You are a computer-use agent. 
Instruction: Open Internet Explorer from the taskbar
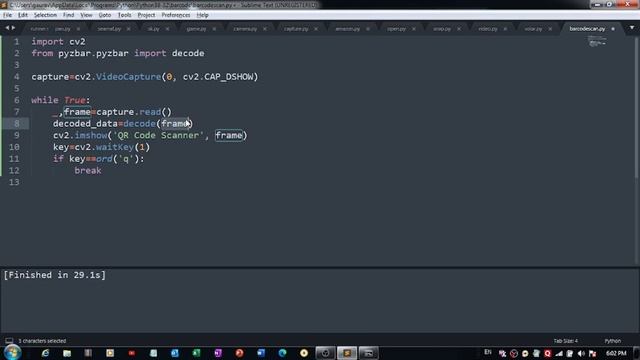pyautogui.click(x=45, y=353)
